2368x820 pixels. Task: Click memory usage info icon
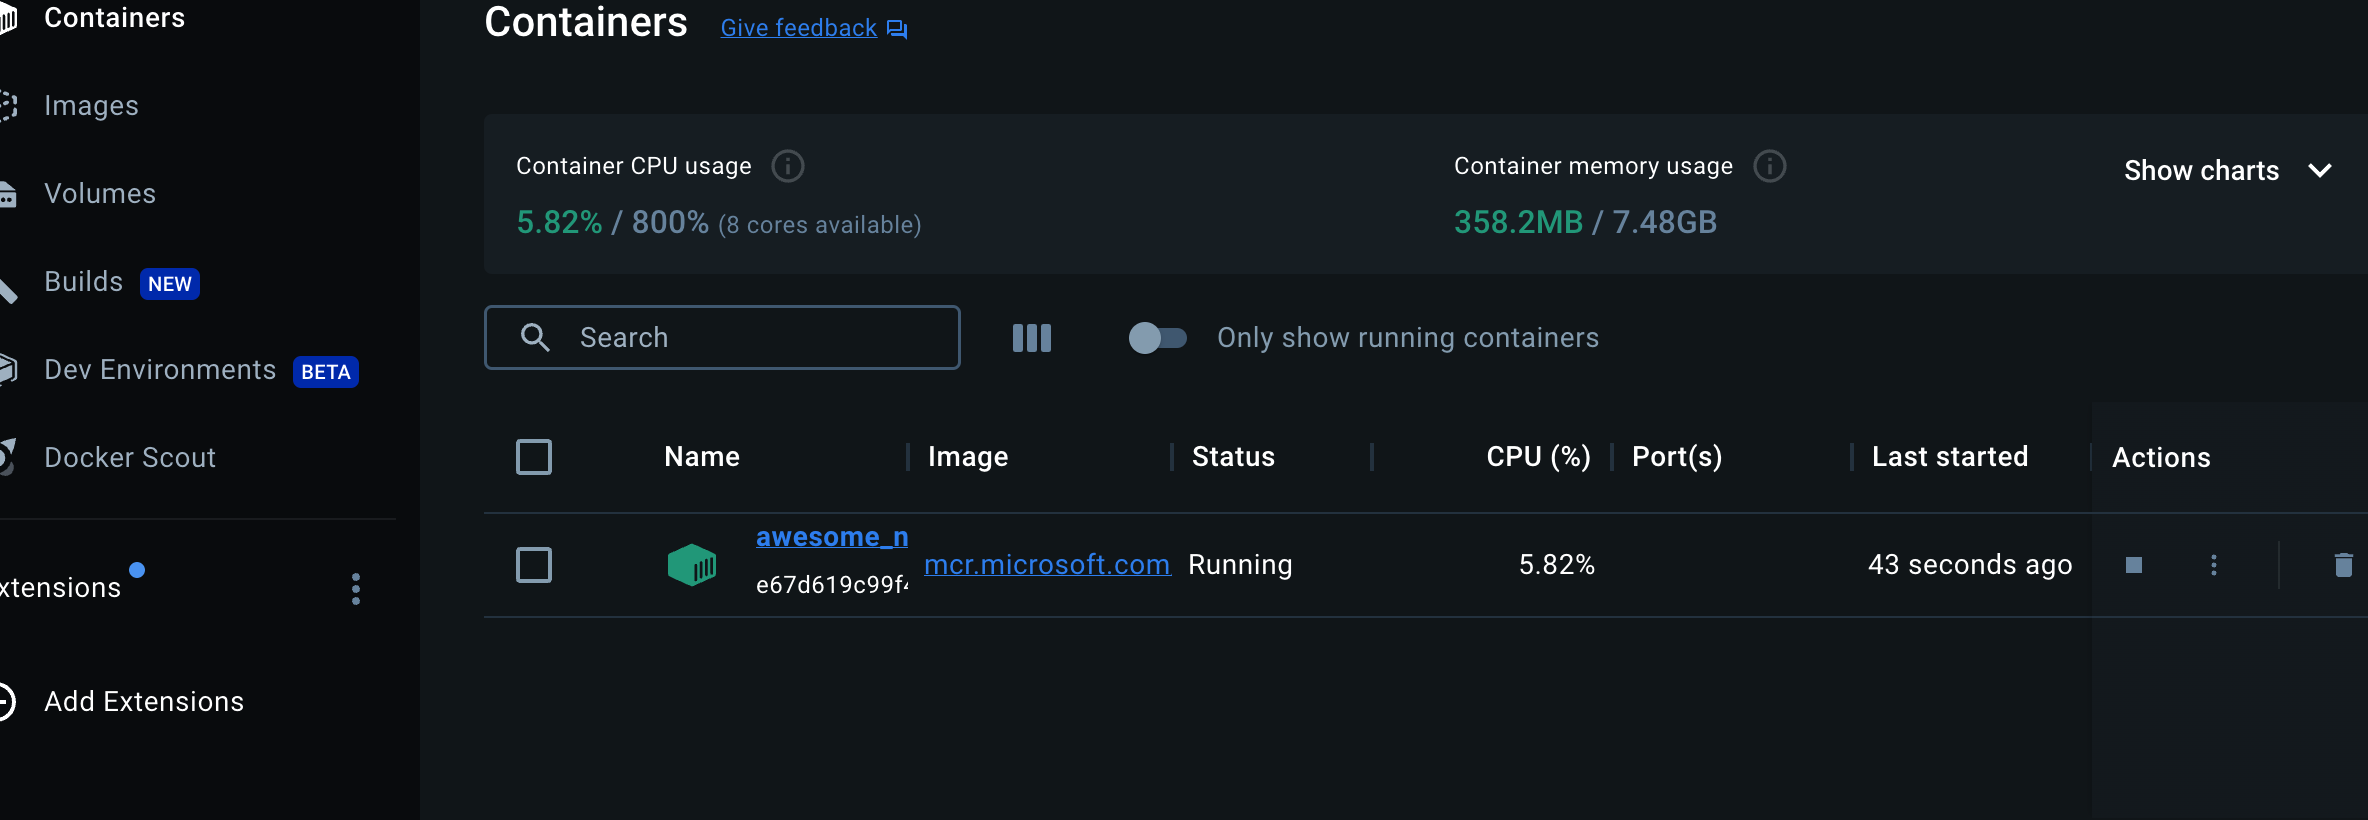[1769, 166]
